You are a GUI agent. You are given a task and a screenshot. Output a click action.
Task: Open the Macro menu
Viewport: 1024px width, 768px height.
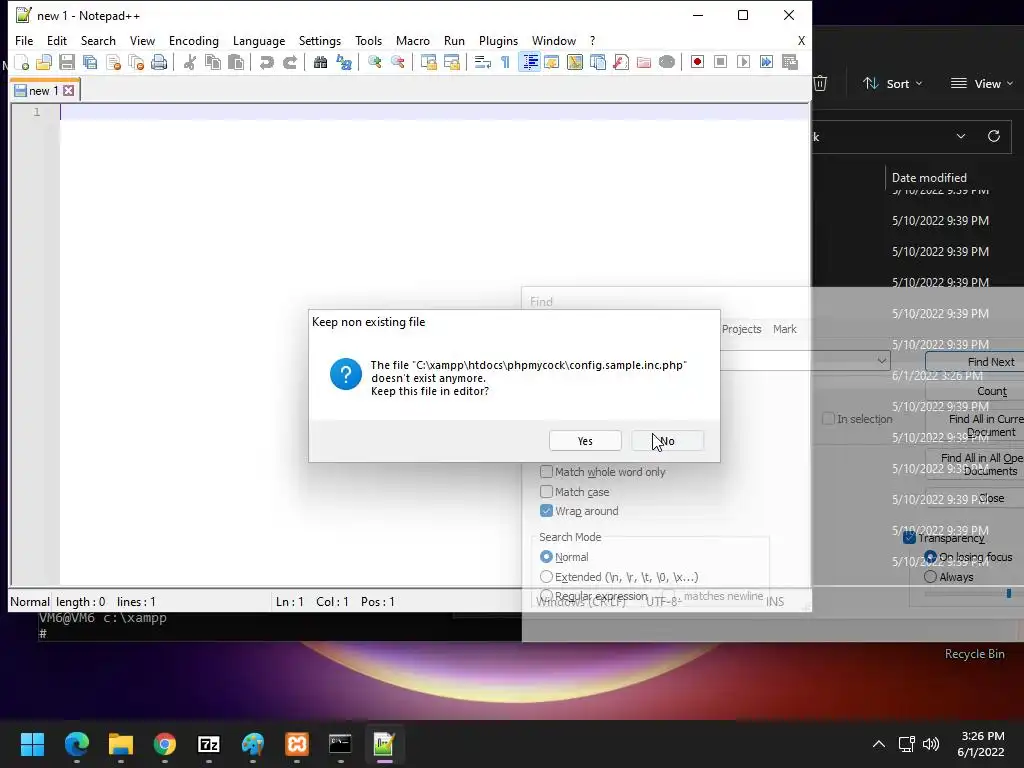pyautogui.click(x=413, y=40)
